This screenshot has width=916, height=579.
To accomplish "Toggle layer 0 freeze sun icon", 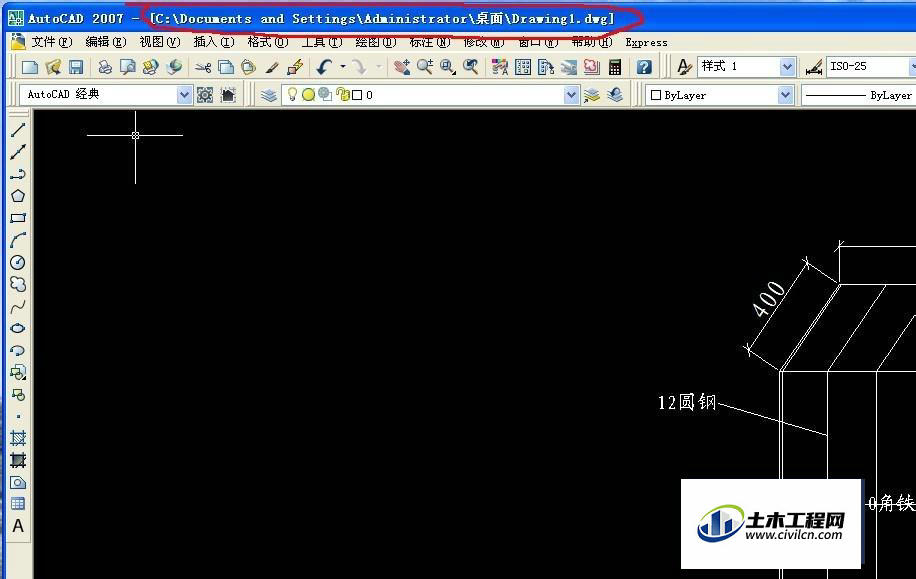I will (308, 95).
